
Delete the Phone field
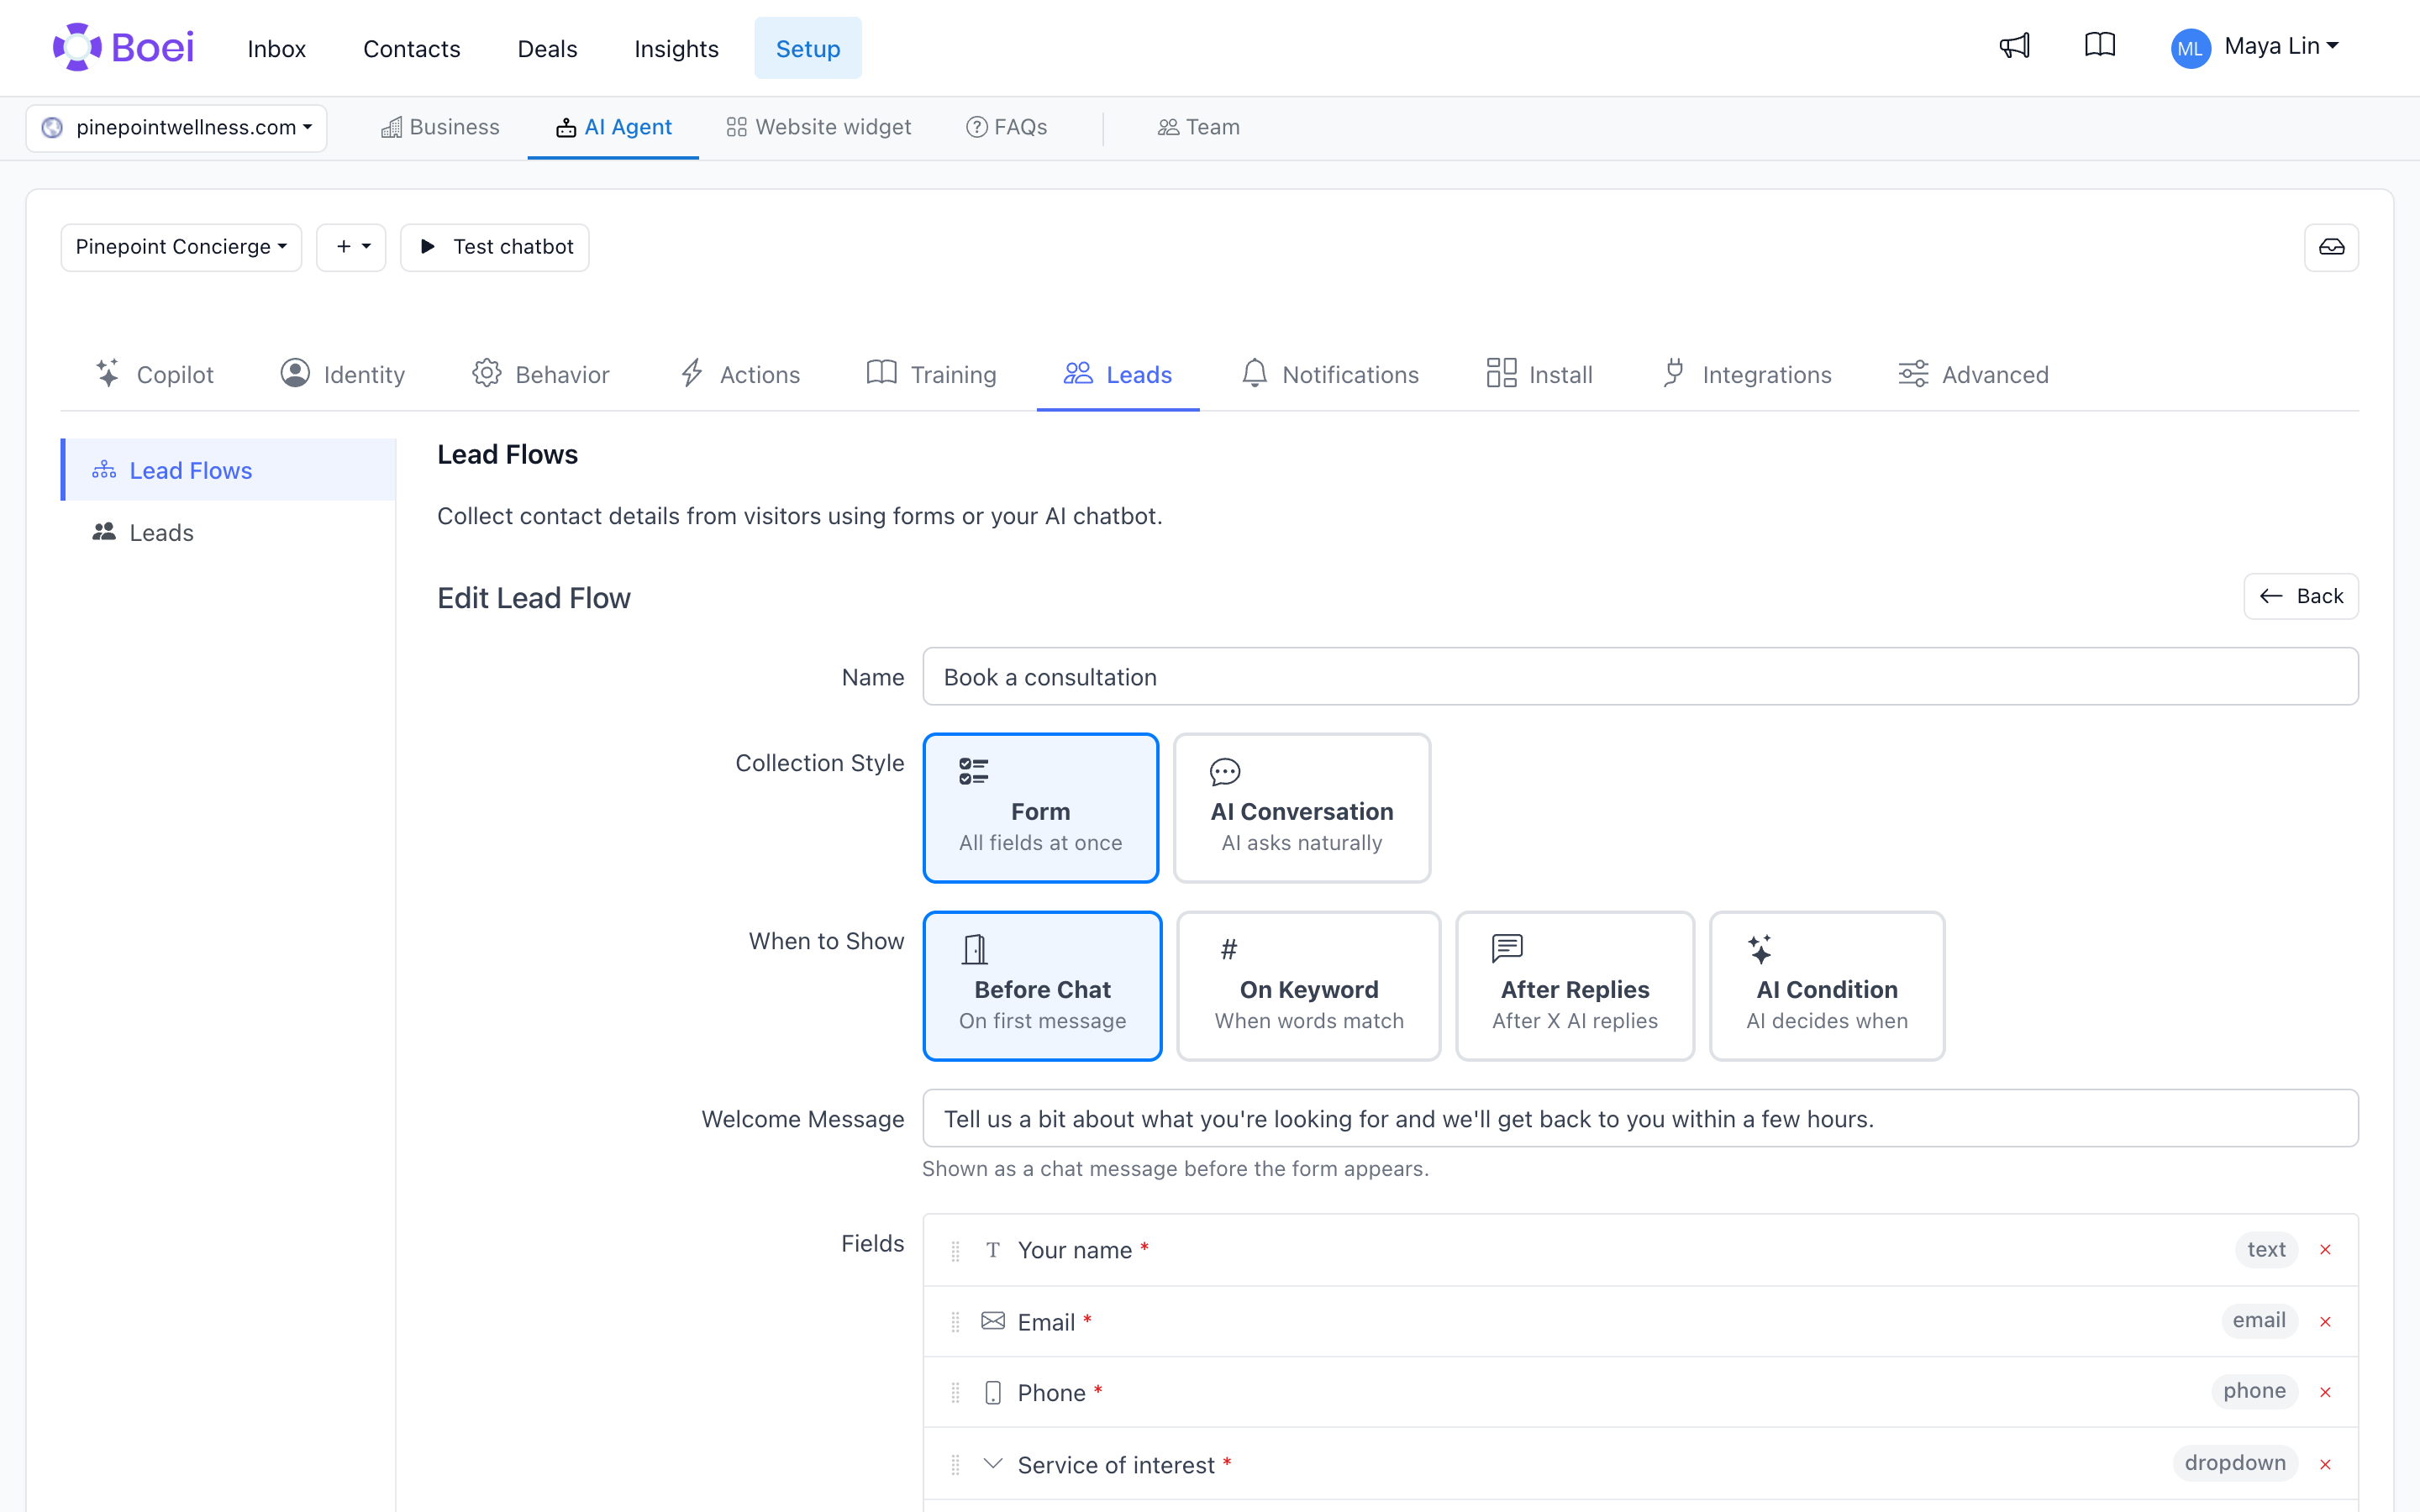tap(2325, 1393)
